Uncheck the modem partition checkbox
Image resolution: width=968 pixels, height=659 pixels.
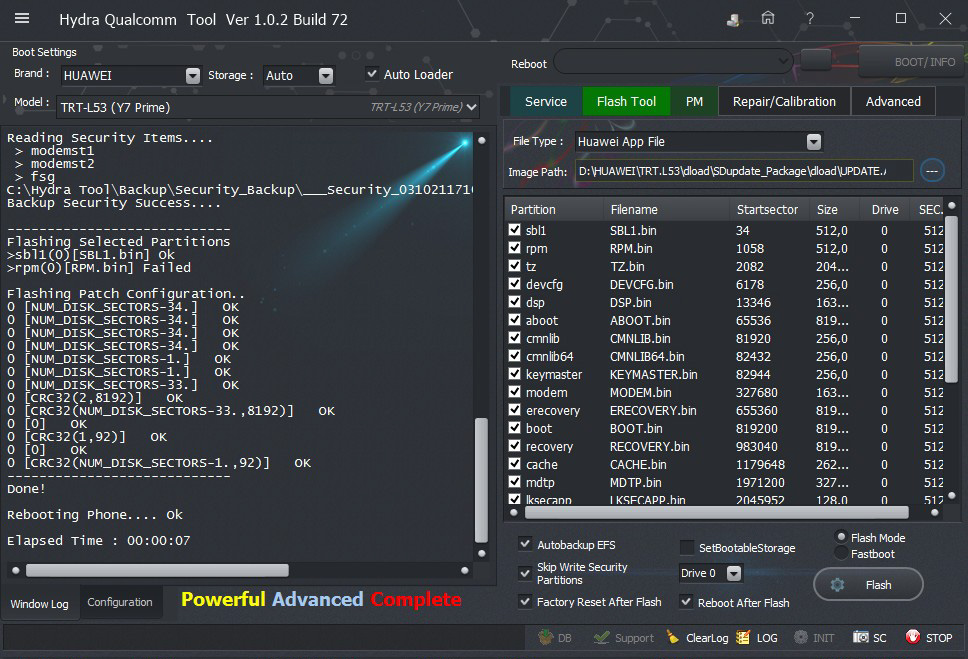pyautogui.click(x=514, y=392)
